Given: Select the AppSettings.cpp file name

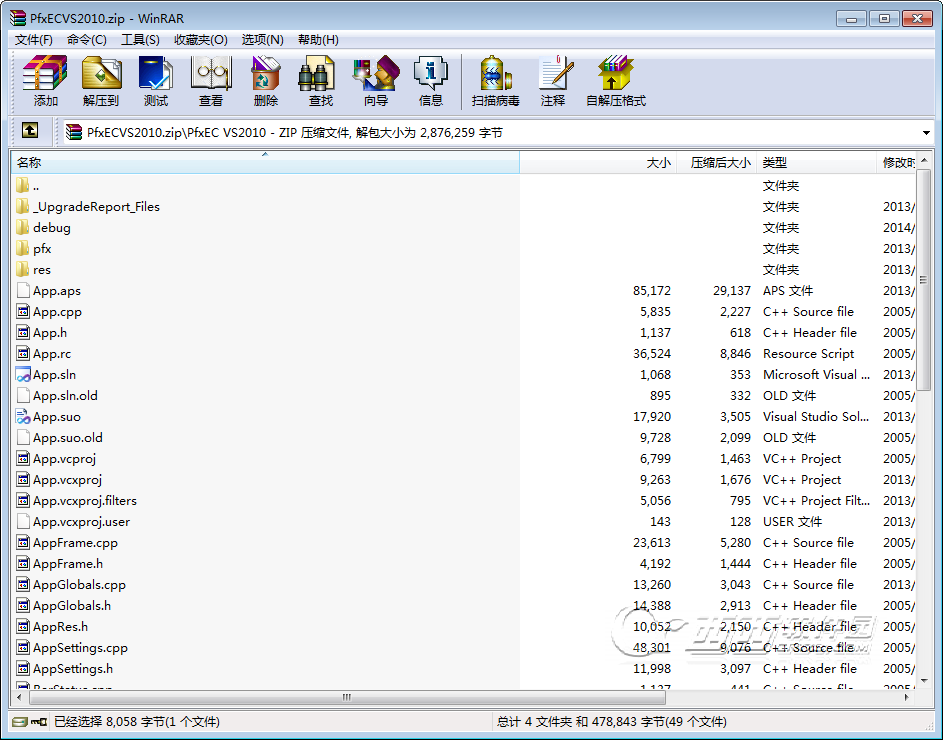Looking at the screenshot, I should (x=81, y=648).
